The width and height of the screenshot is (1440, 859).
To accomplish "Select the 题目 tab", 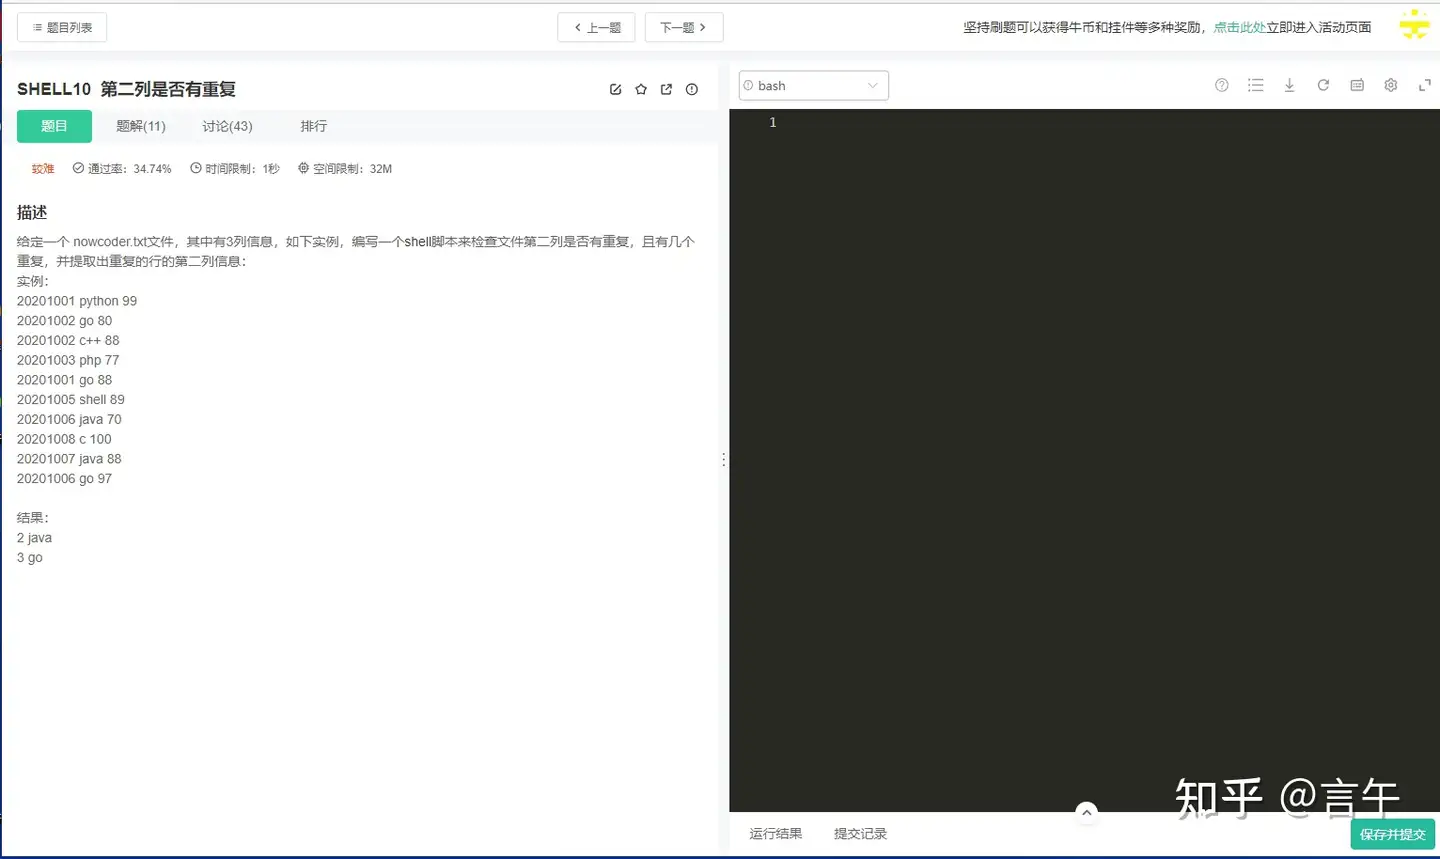I will tap(54, 126).
